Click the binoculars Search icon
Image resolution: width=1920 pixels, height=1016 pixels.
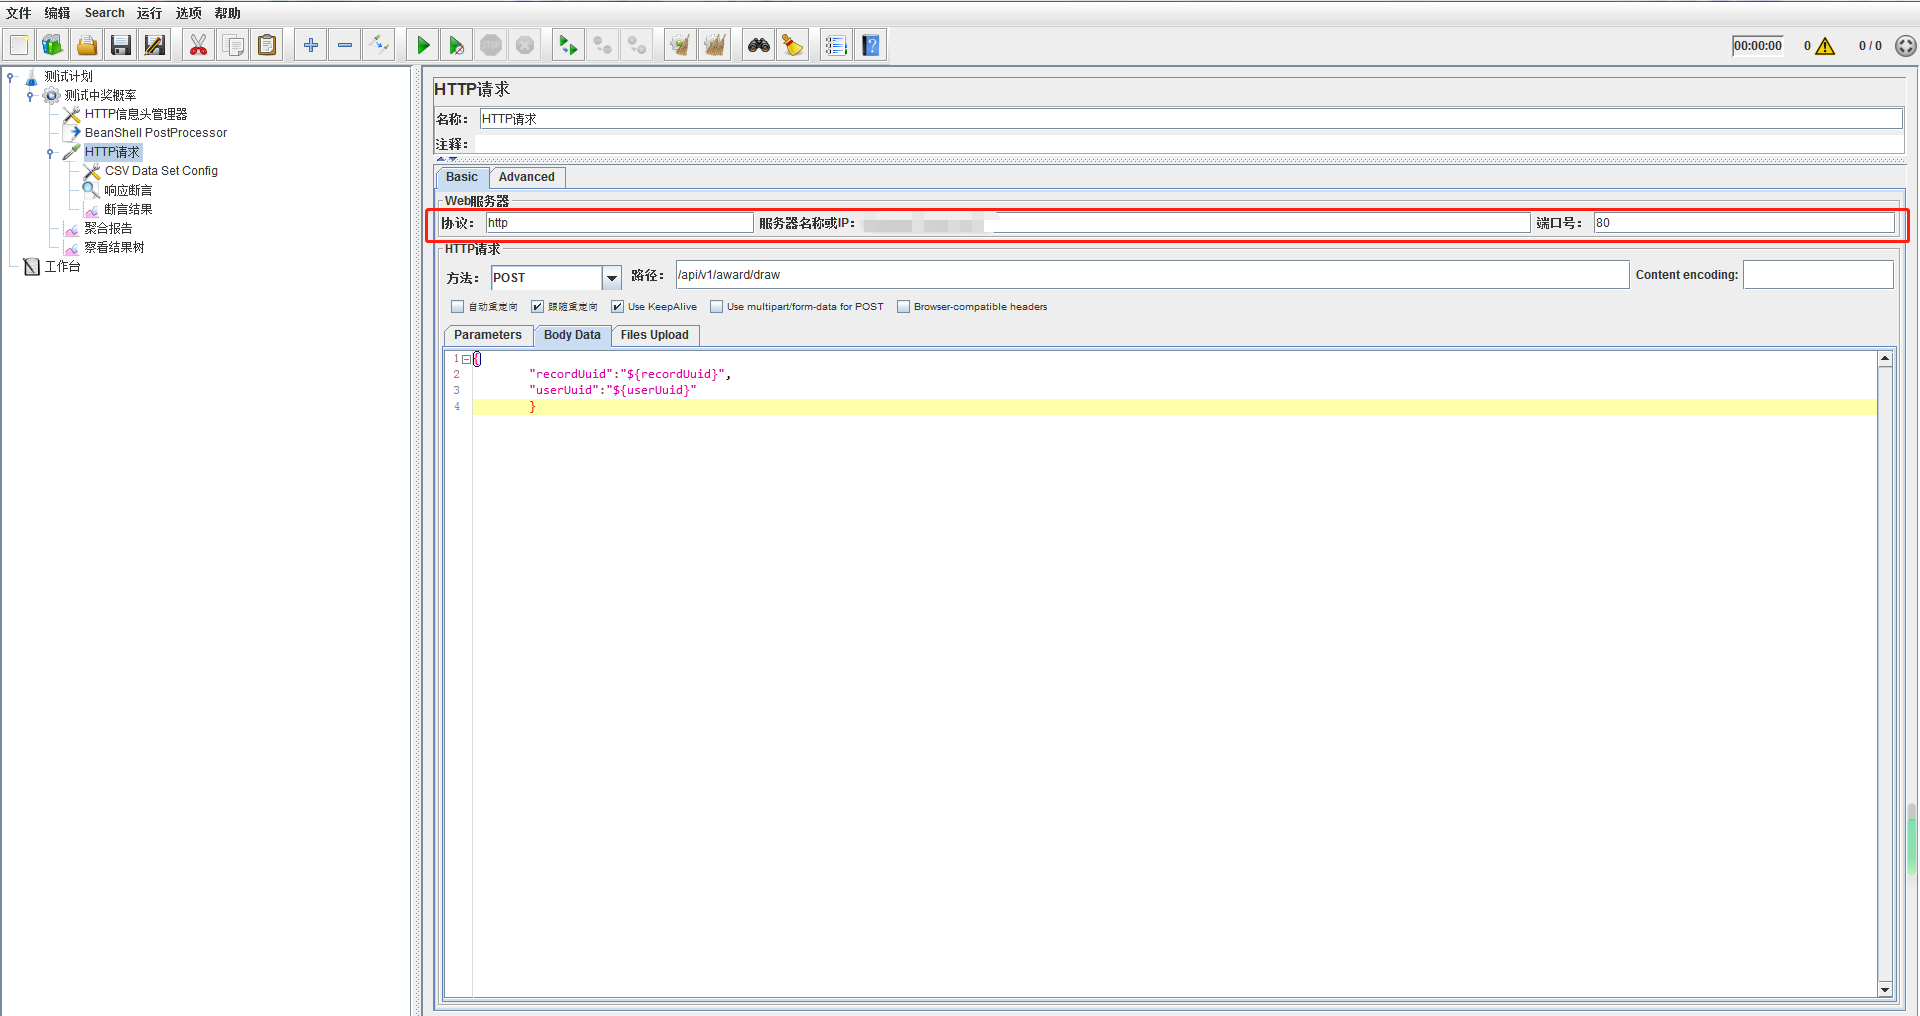coord(759,46)
